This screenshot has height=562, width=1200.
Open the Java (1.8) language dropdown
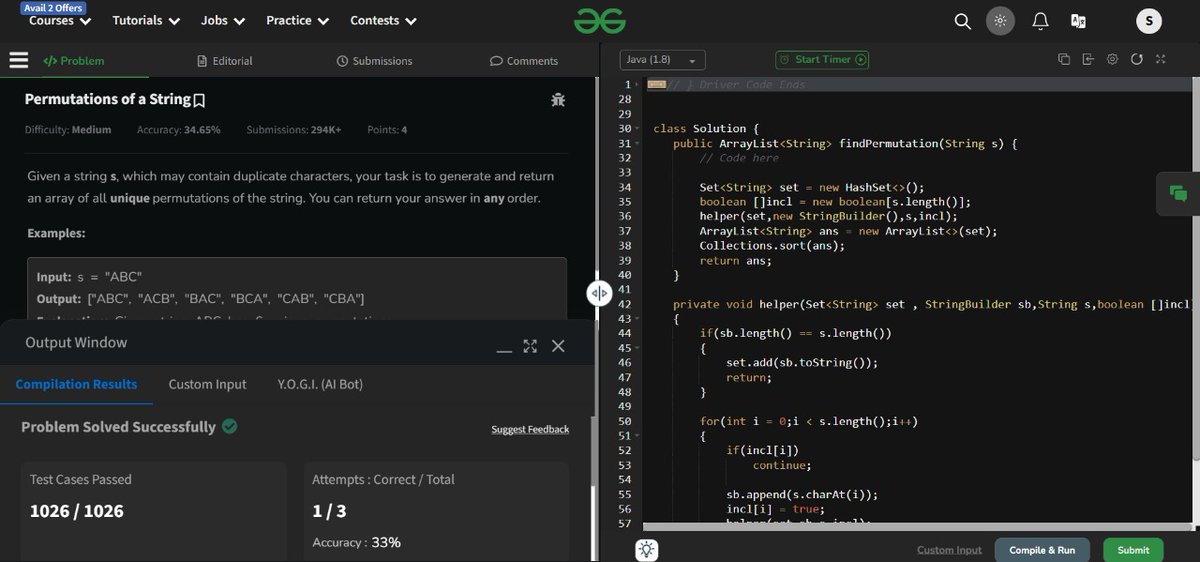pyautogui.click(x=663, y=60)
